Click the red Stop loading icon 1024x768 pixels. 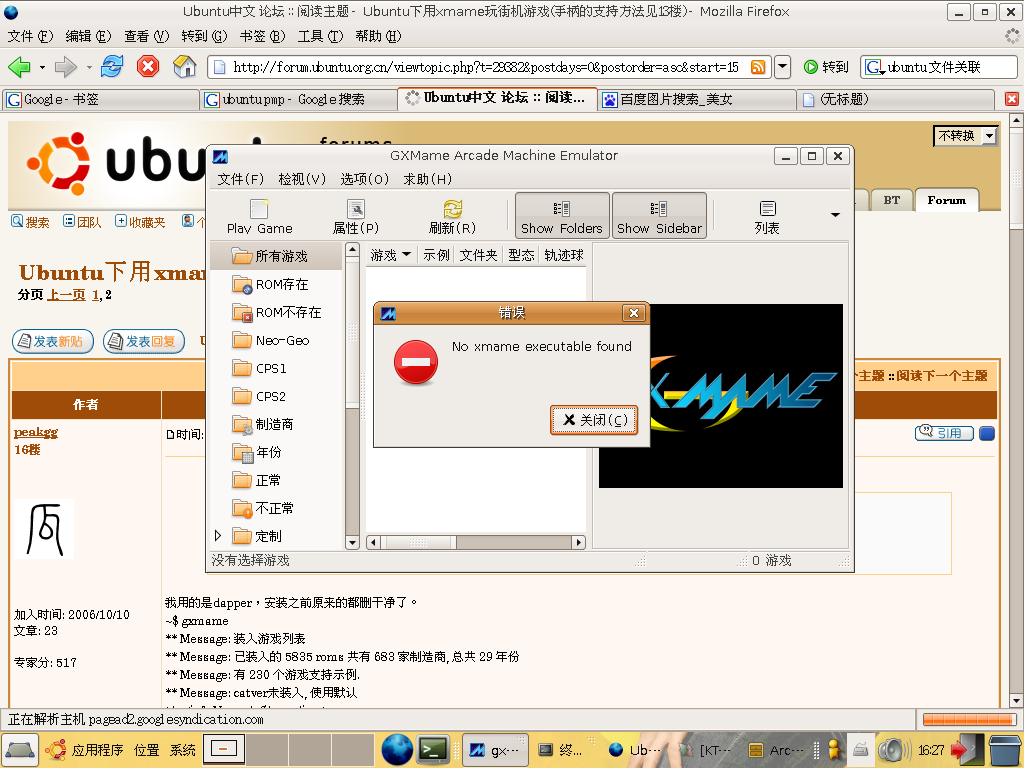click(148, 67)
